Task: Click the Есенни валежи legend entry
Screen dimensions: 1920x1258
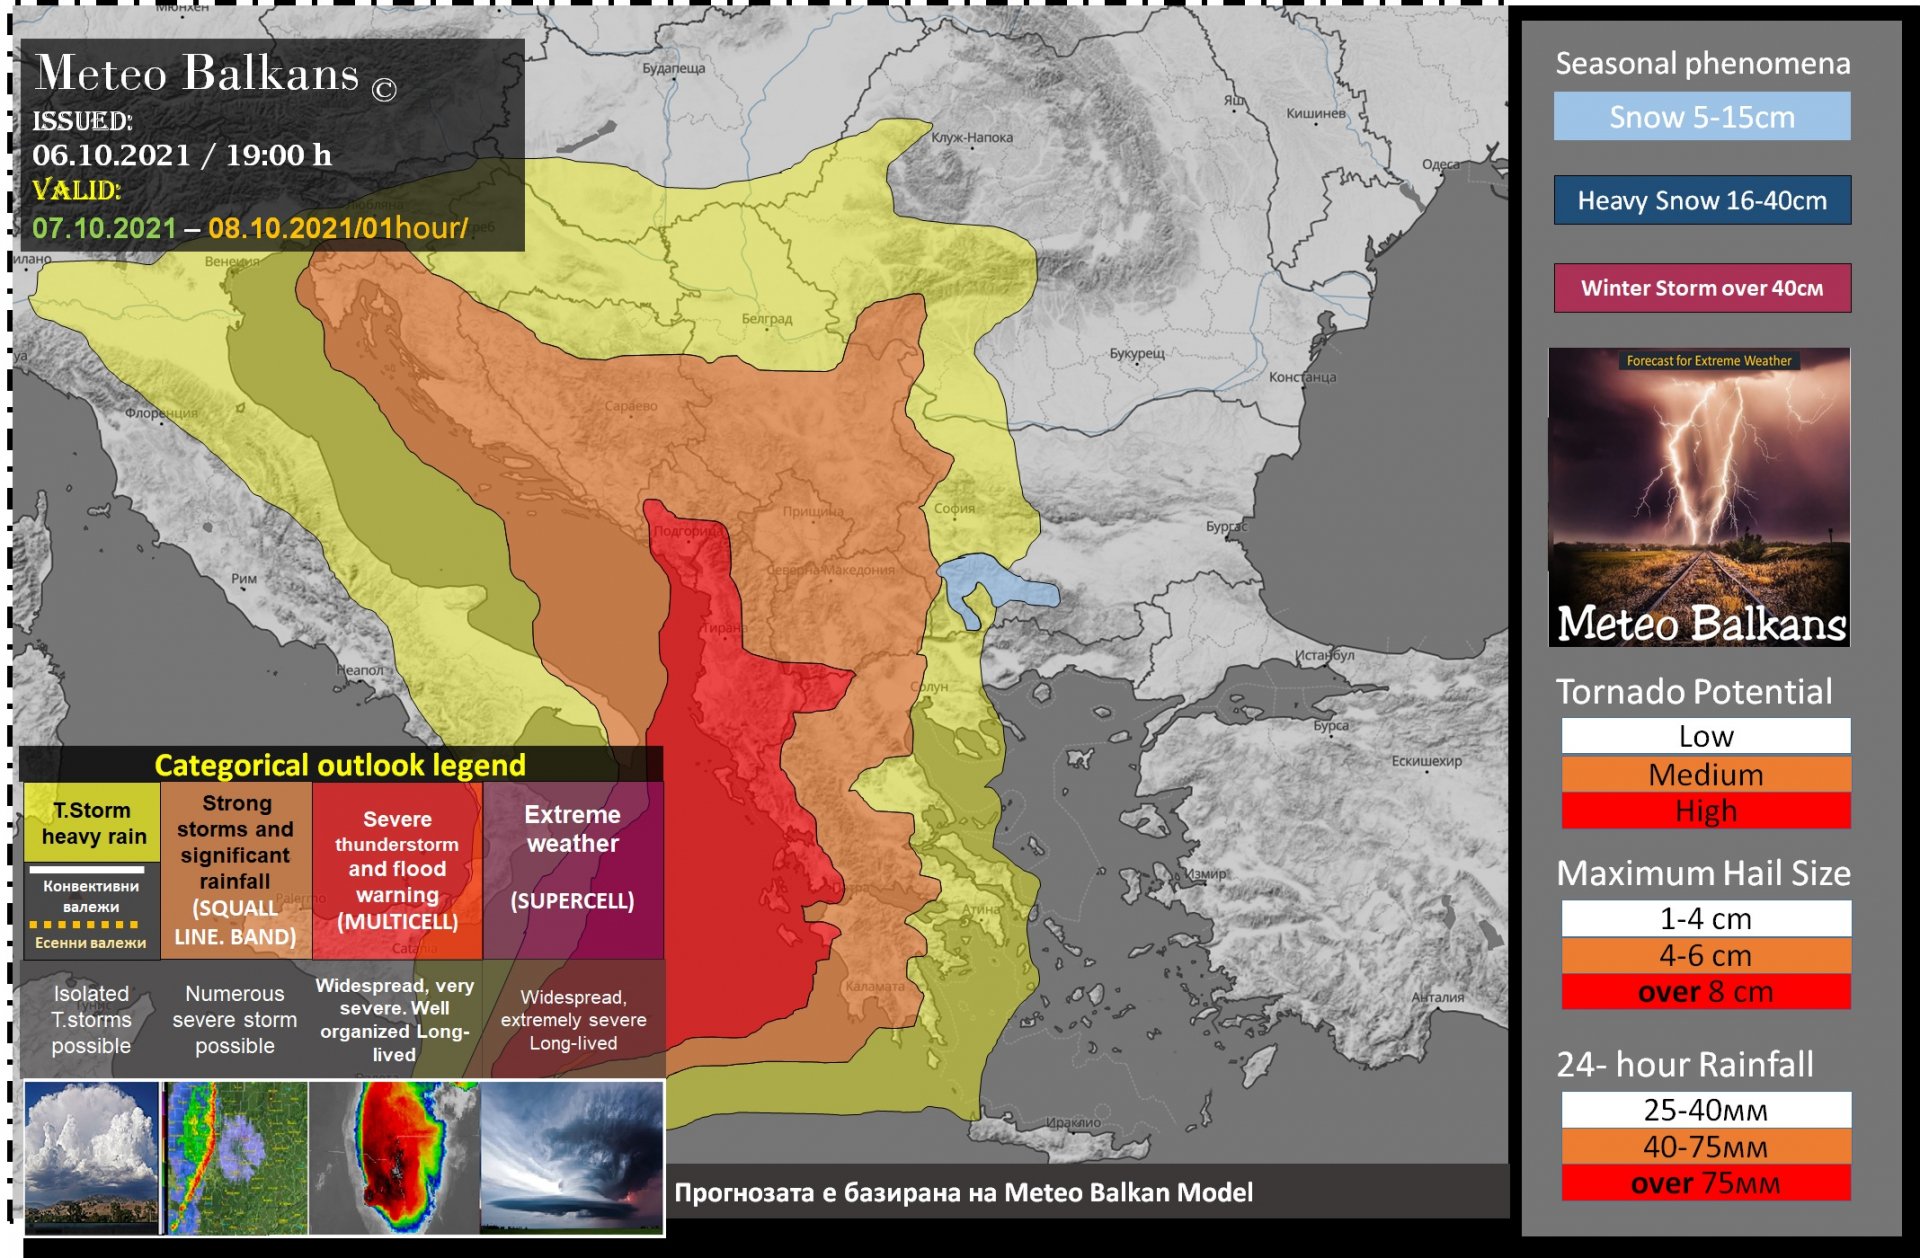Action: (90, 942)
